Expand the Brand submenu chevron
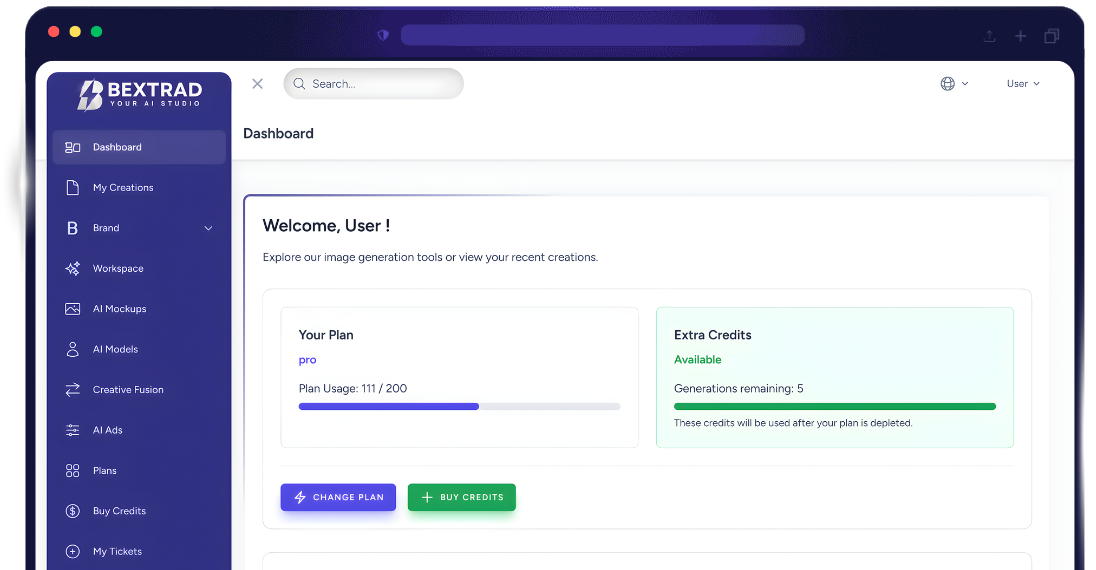The height and width of the screenshot is (570, 1096). [x=208, y=228]
